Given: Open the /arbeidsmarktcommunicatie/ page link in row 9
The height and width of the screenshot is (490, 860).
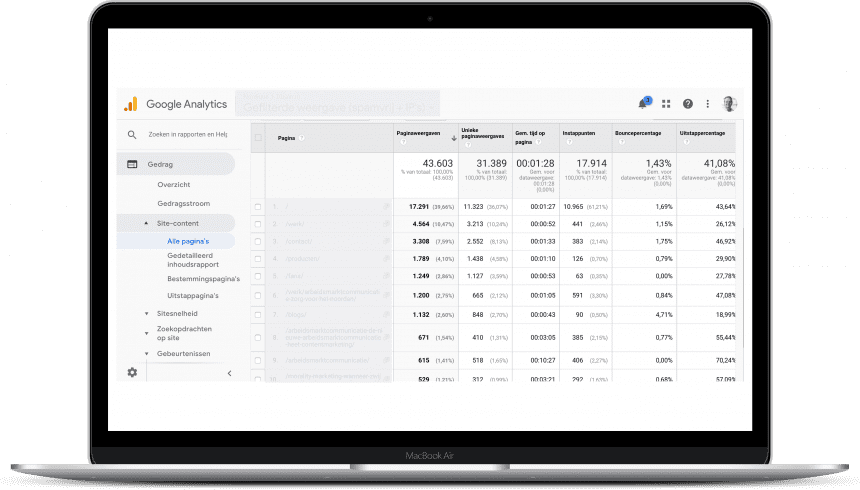Looking at the screenshot, I should 327,361.
